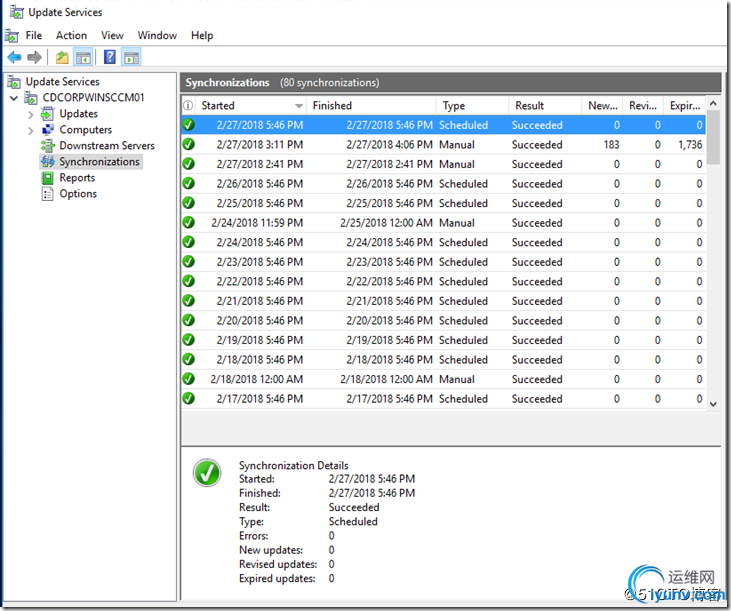Click the info icon column header
Screen dimensions: 731x611
[188, 105]
